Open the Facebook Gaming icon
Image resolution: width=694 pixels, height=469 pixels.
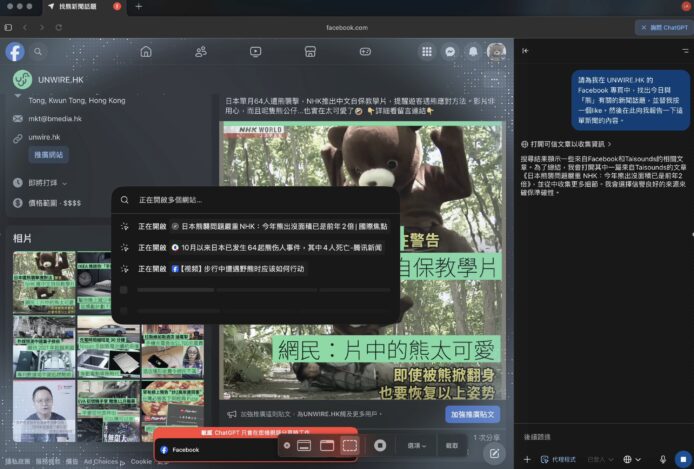tap(365, 51)
